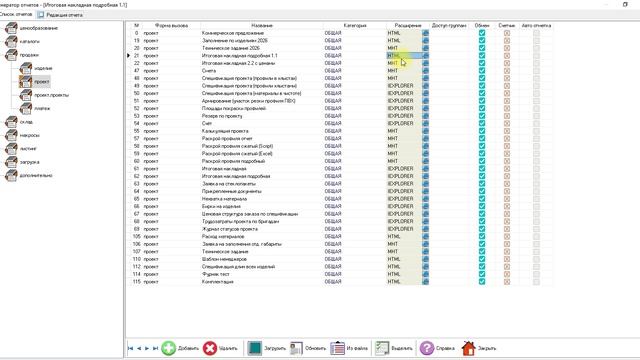Open extension selector button in row 49
The width and height of the screenshot is (640, 360).
[425, 86]
